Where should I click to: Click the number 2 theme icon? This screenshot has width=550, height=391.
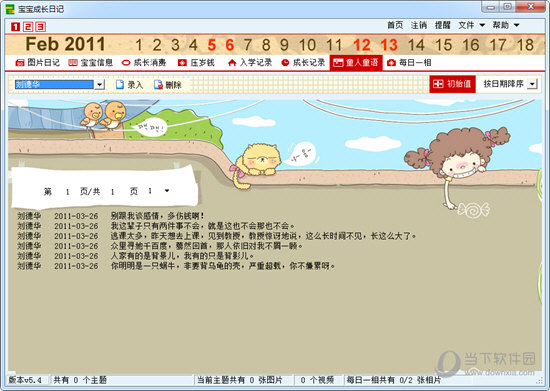click(x=28, y=27)
